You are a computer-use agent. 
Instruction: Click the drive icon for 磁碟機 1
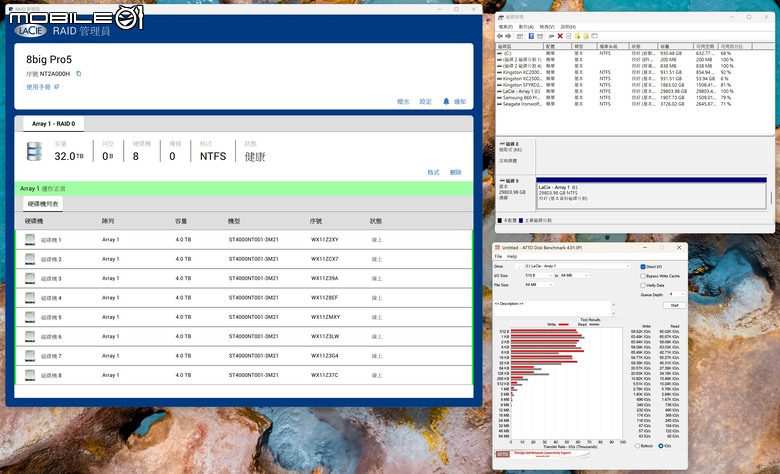click(x=30, y=239)
